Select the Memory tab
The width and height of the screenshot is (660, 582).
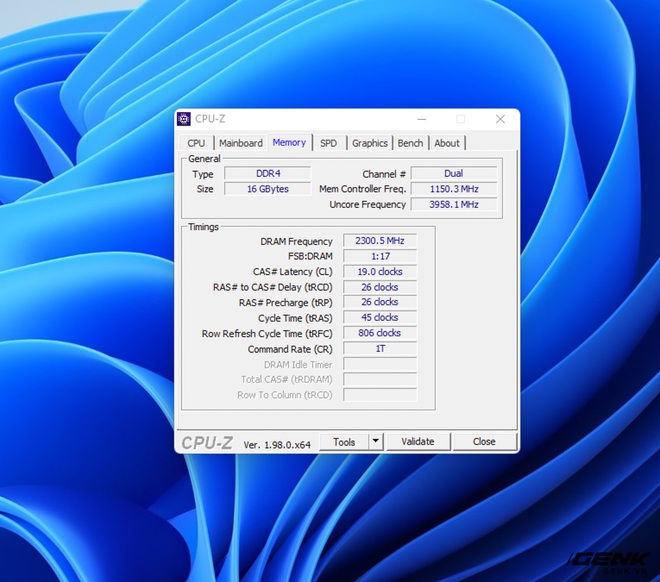(x=289, y=142)
